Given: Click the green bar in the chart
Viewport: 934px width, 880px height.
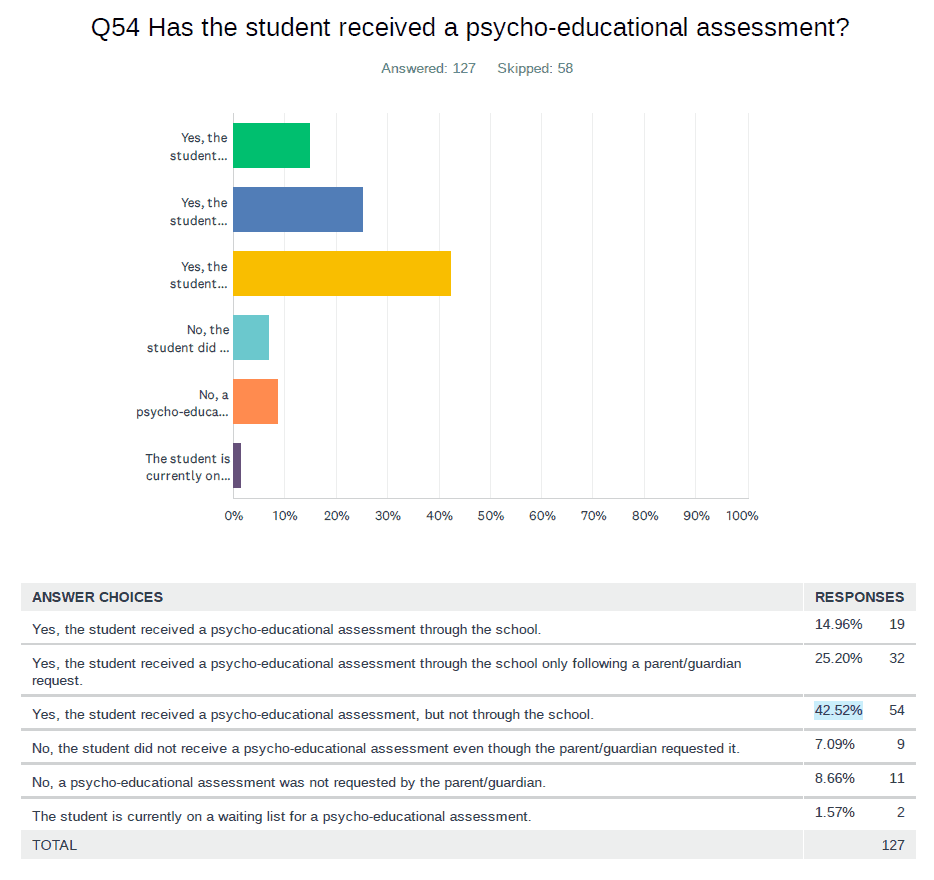Looking at the screenshot, I should coord(271,146).
